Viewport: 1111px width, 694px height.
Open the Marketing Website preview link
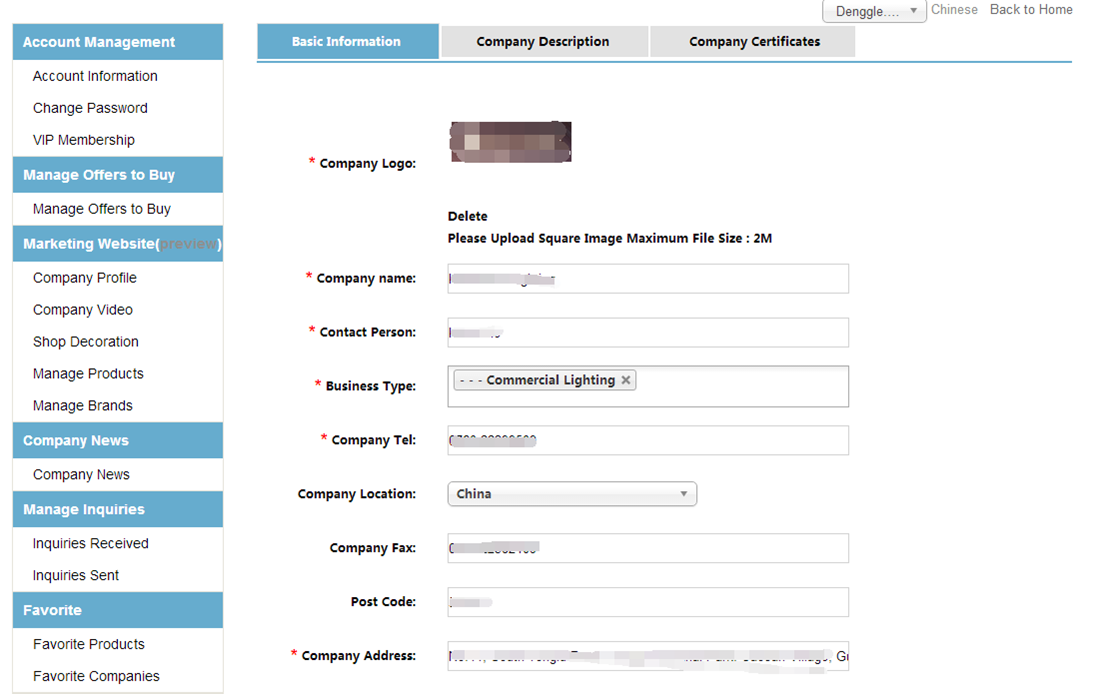pos(188,244)
